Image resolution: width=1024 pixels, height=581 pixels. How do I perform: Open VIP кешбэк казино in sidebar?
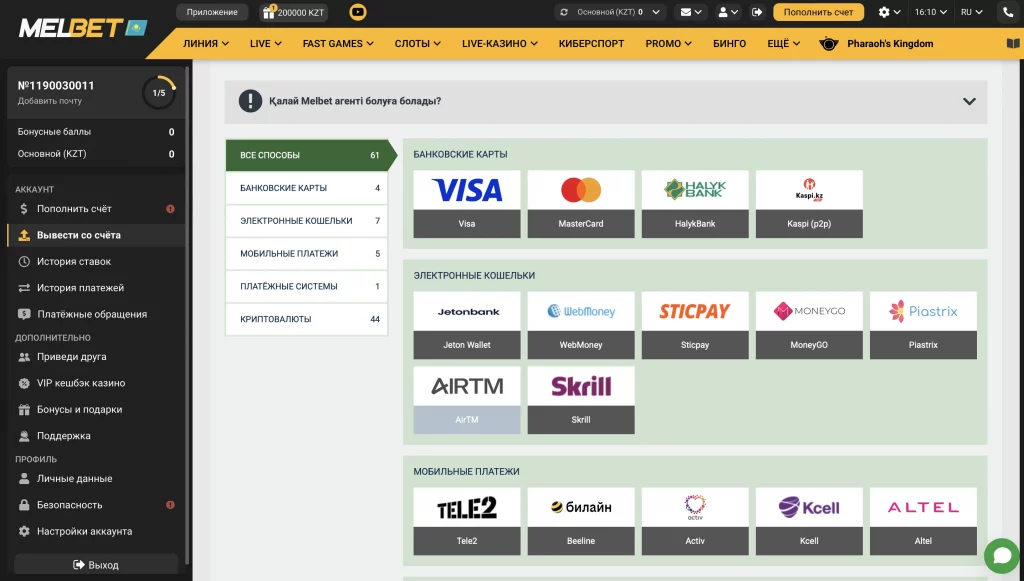click(x=96, y=383)
